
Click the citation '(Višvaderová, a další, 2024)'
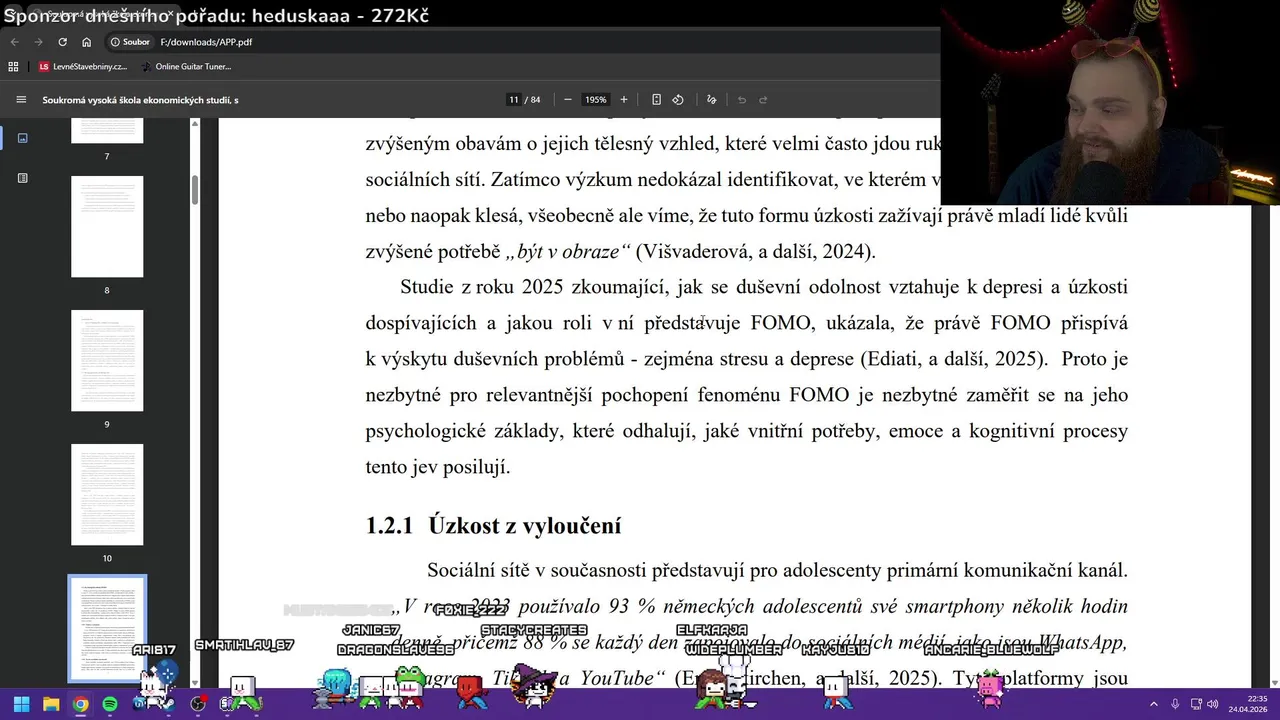(x=755, y=251)
